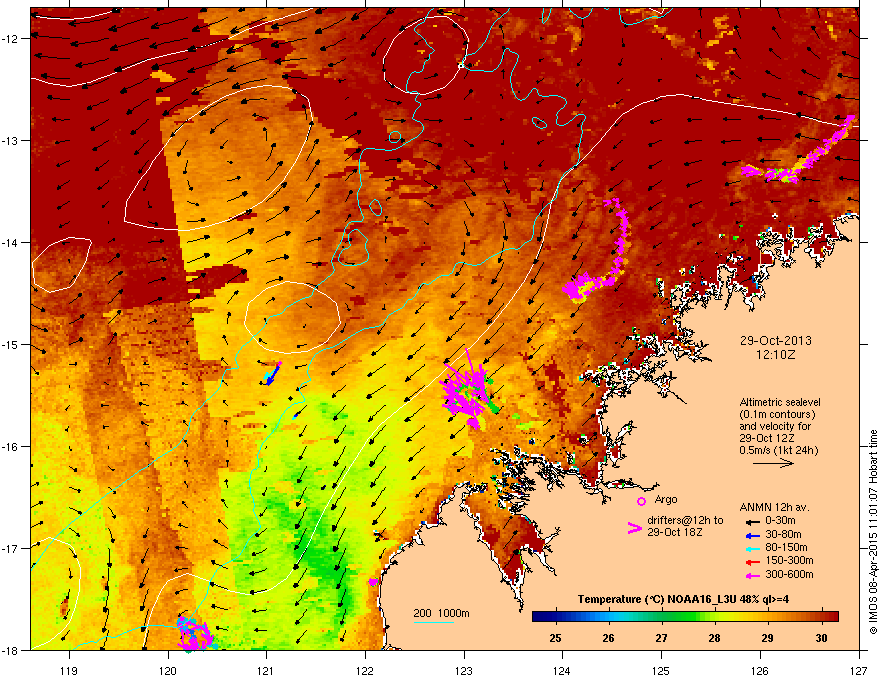This screenshot has height=680, width=880.
Task: Click the dark red end of temperature colorbar
Action: [831, 617]
